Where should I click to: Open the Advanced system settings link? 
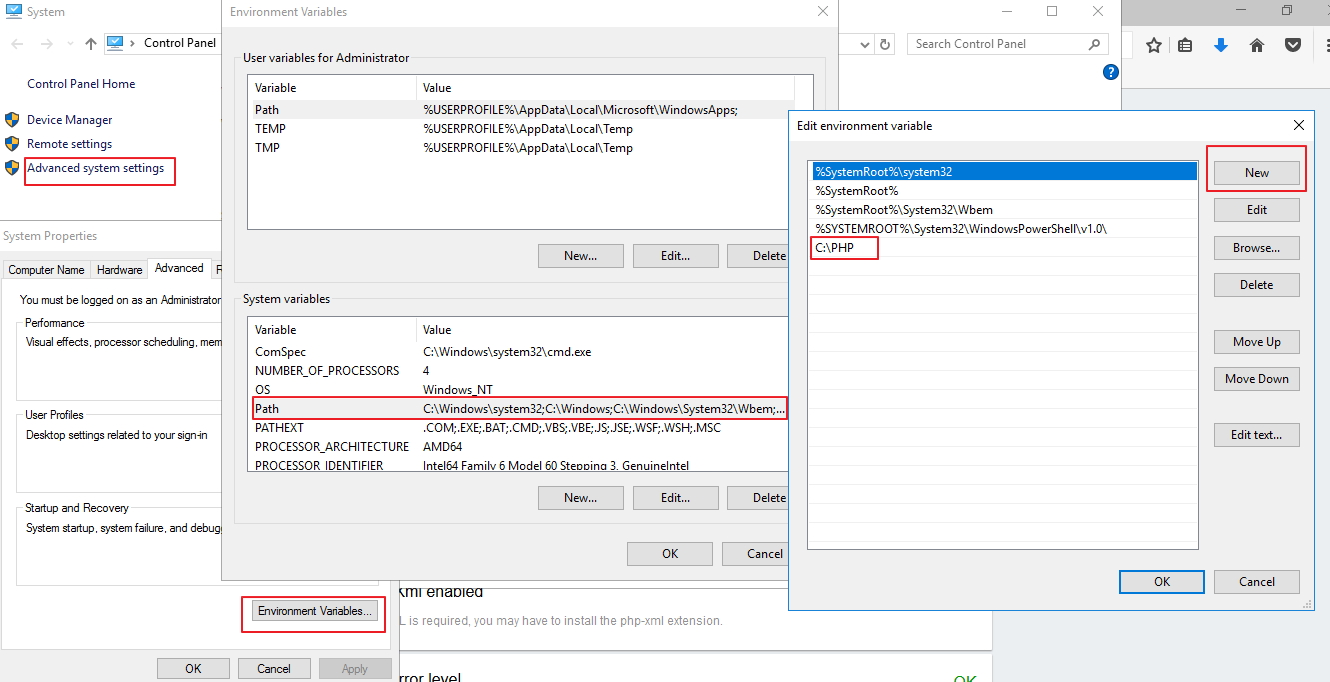[96, 168]
